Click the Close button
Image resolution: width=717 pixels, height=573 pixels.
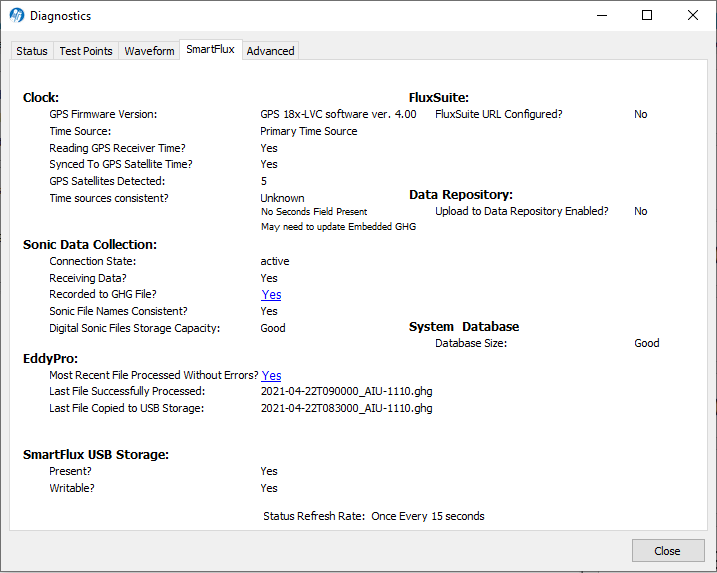[x=668, y=551]
